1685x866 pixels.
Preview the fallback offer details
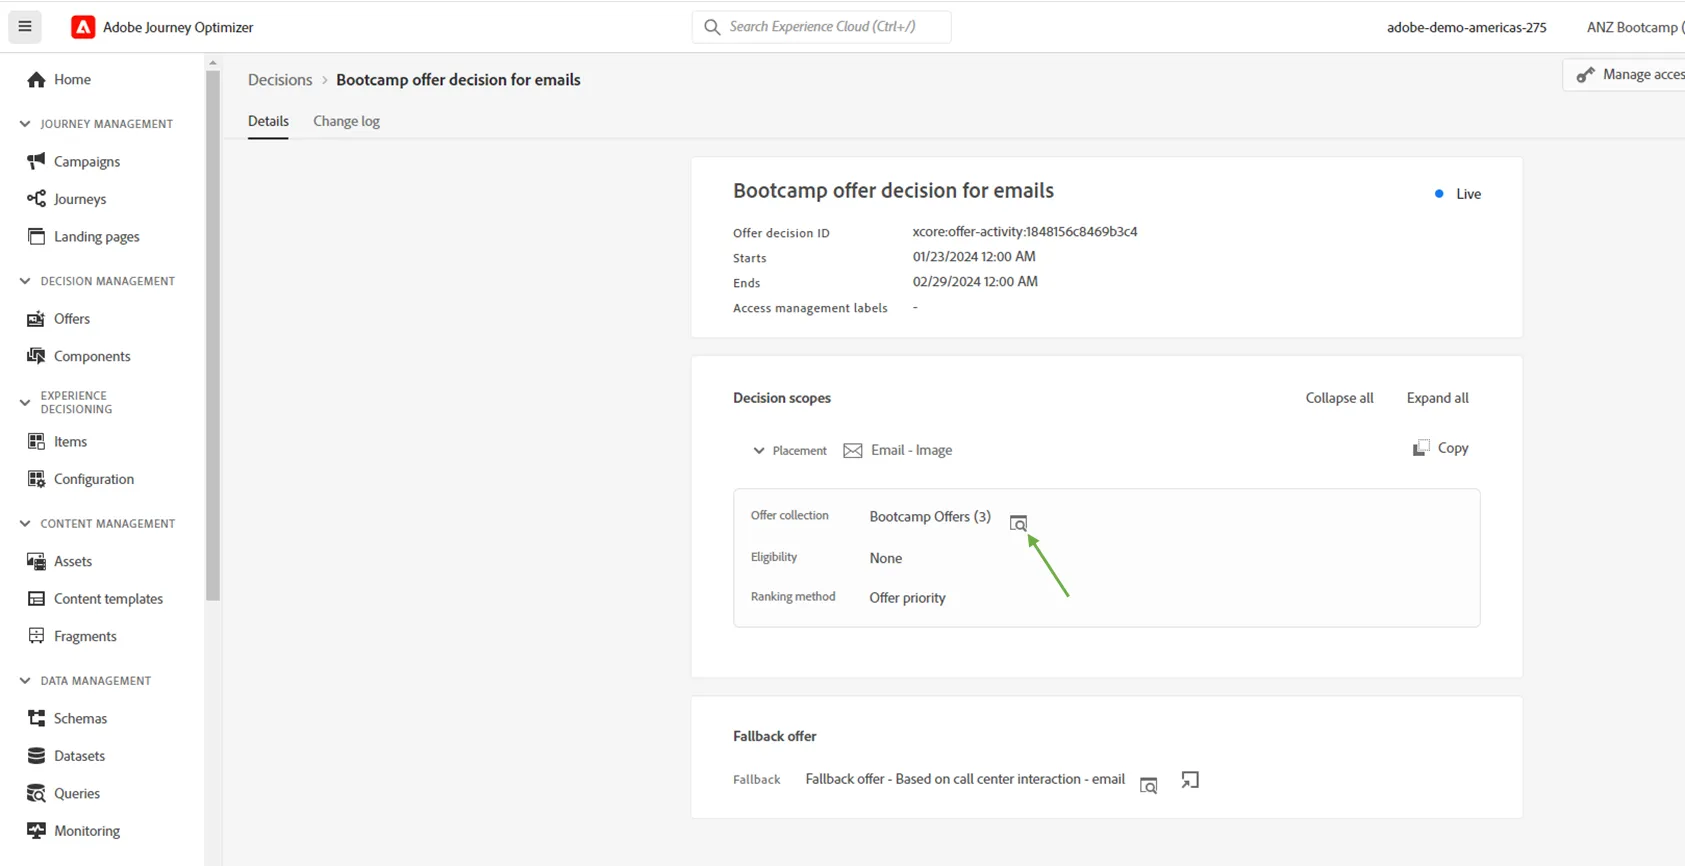click(1149, 786)
